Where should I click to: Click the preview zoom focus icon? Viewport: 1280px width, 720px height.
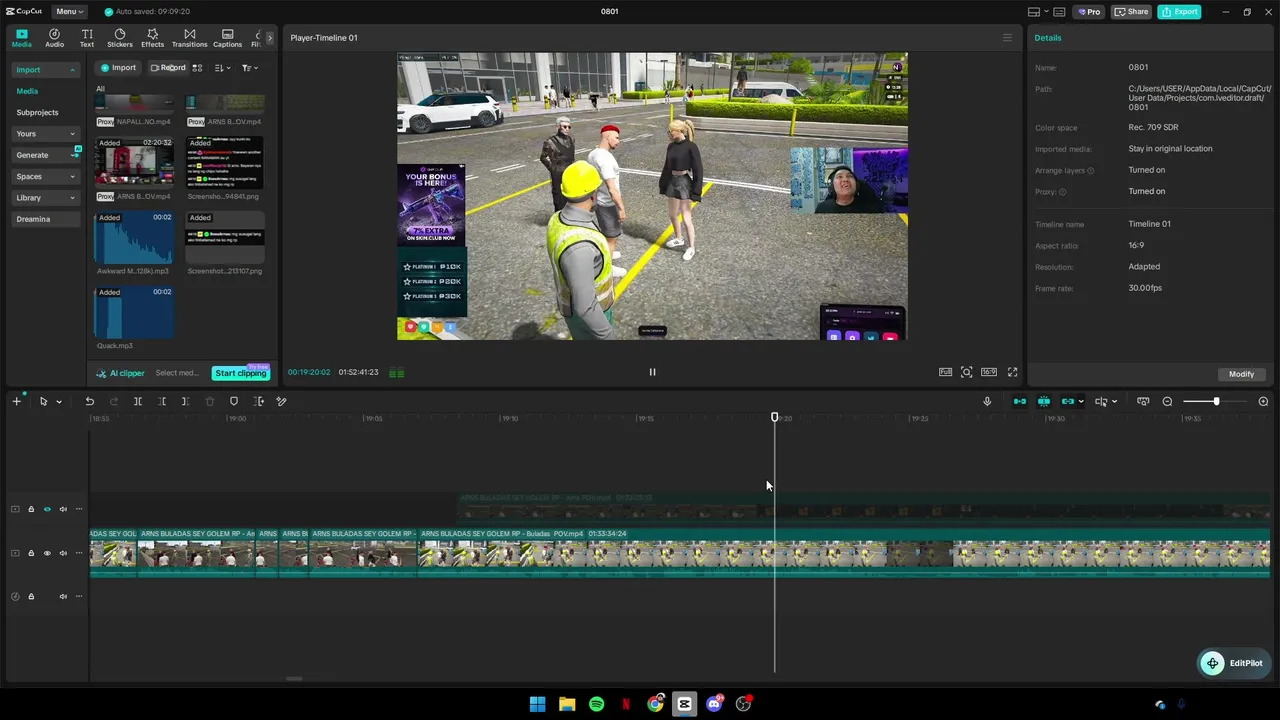pyautogui.click(x=966, y=372)
